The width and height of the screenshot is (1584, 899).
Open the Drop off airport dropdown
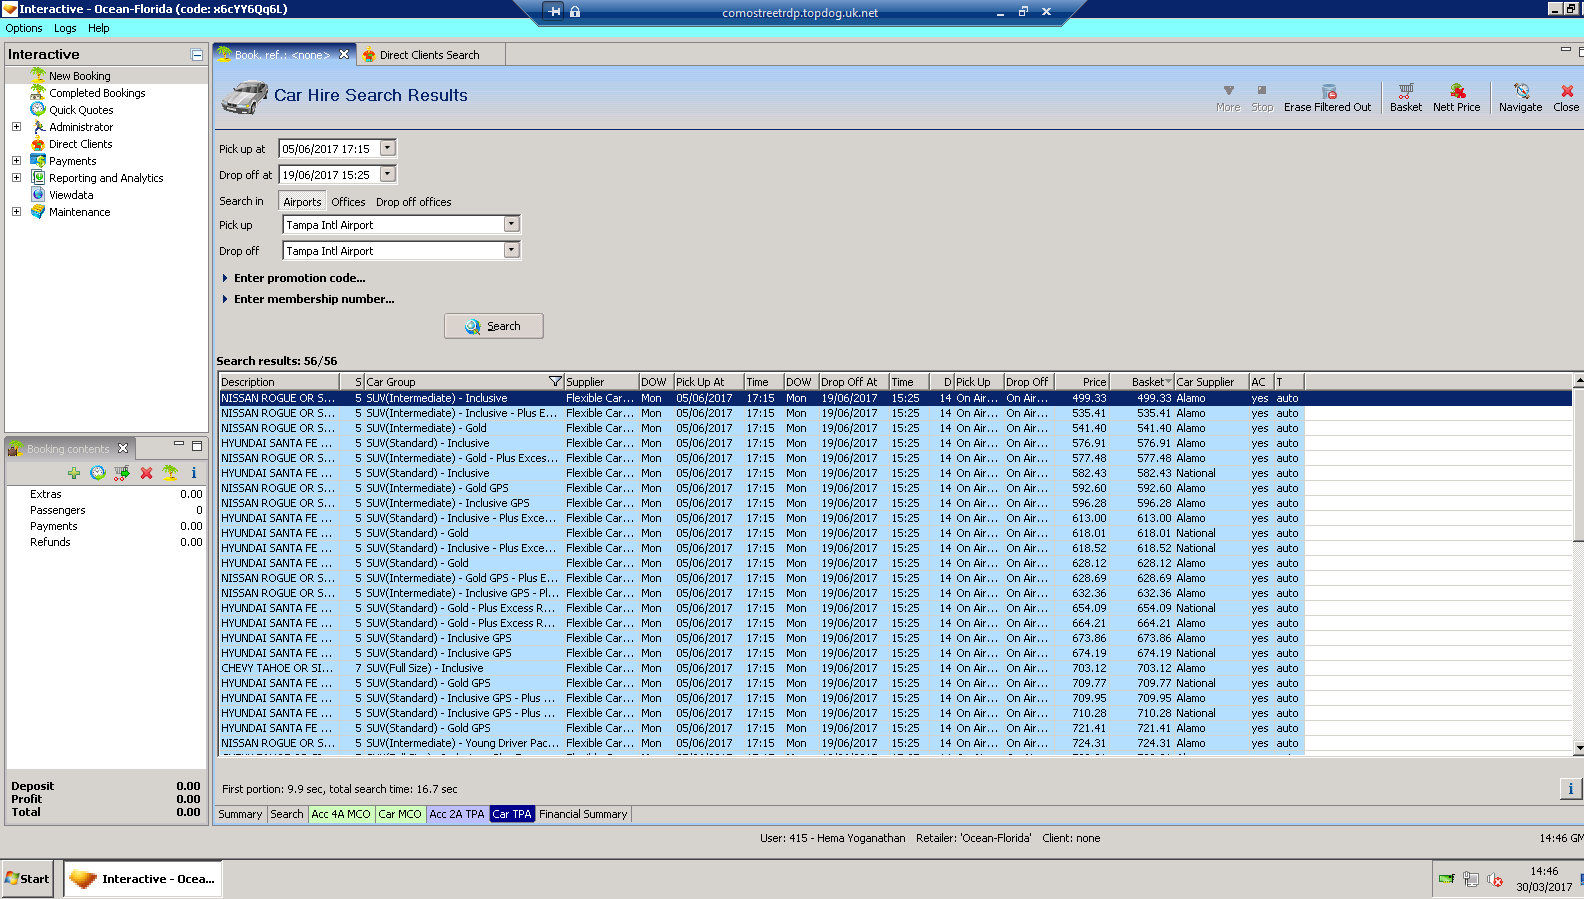pyautogui.click(x=511, y=250)
